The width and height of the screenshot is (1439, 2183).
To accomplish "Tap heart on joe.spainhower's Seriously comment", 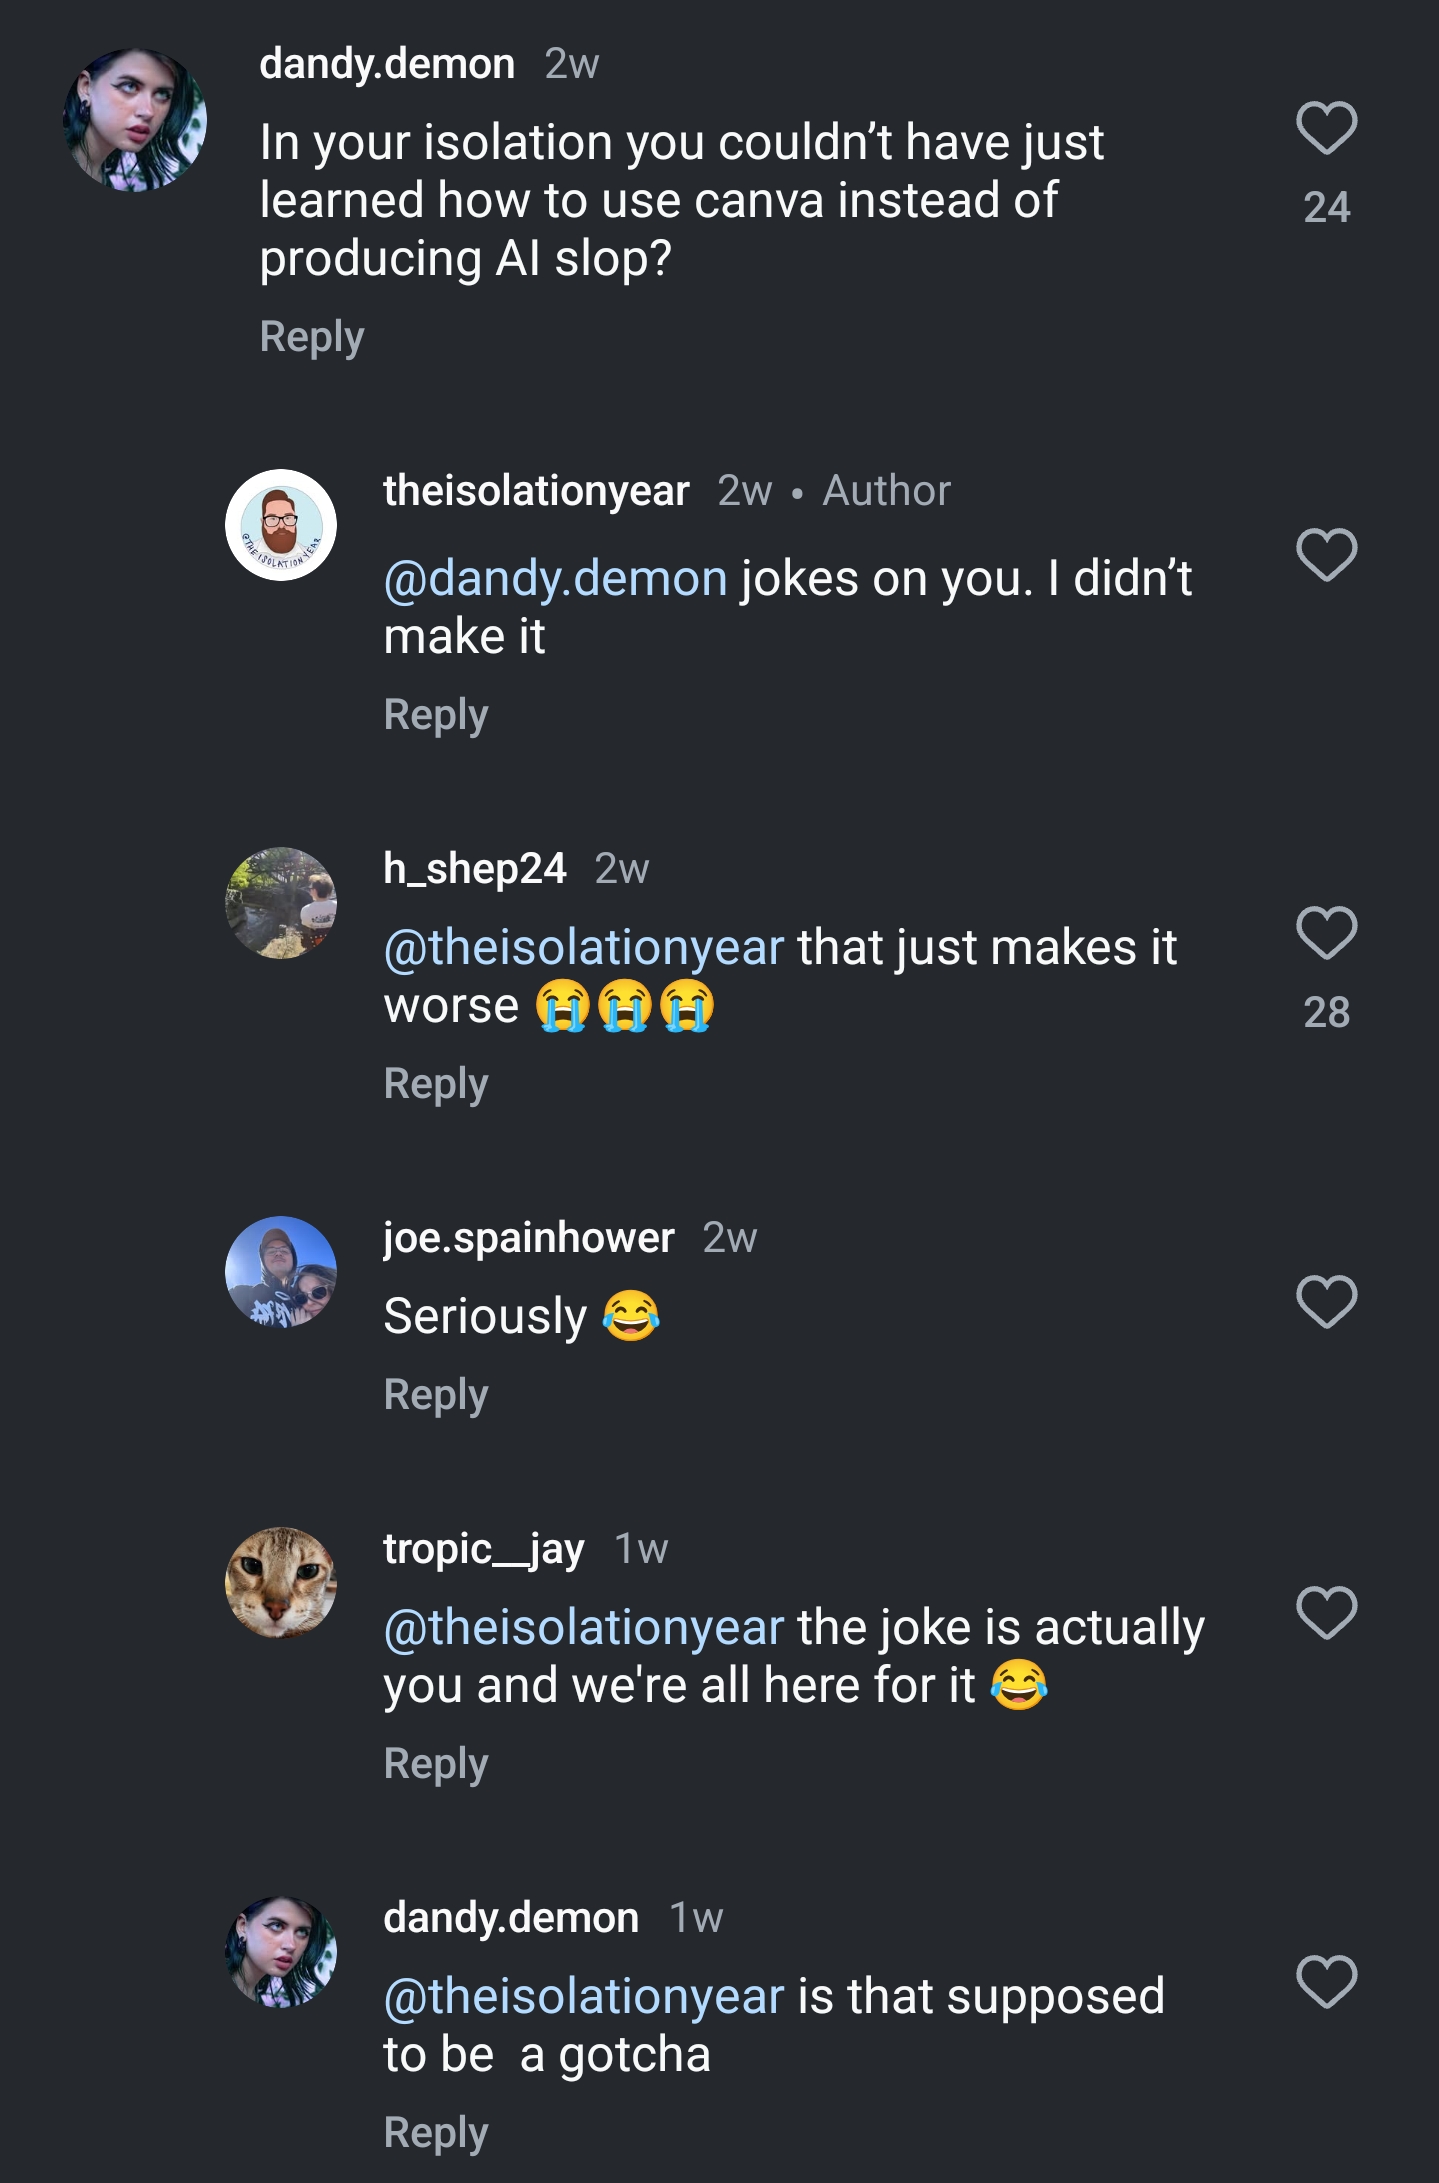I will click(1326, 1302).
